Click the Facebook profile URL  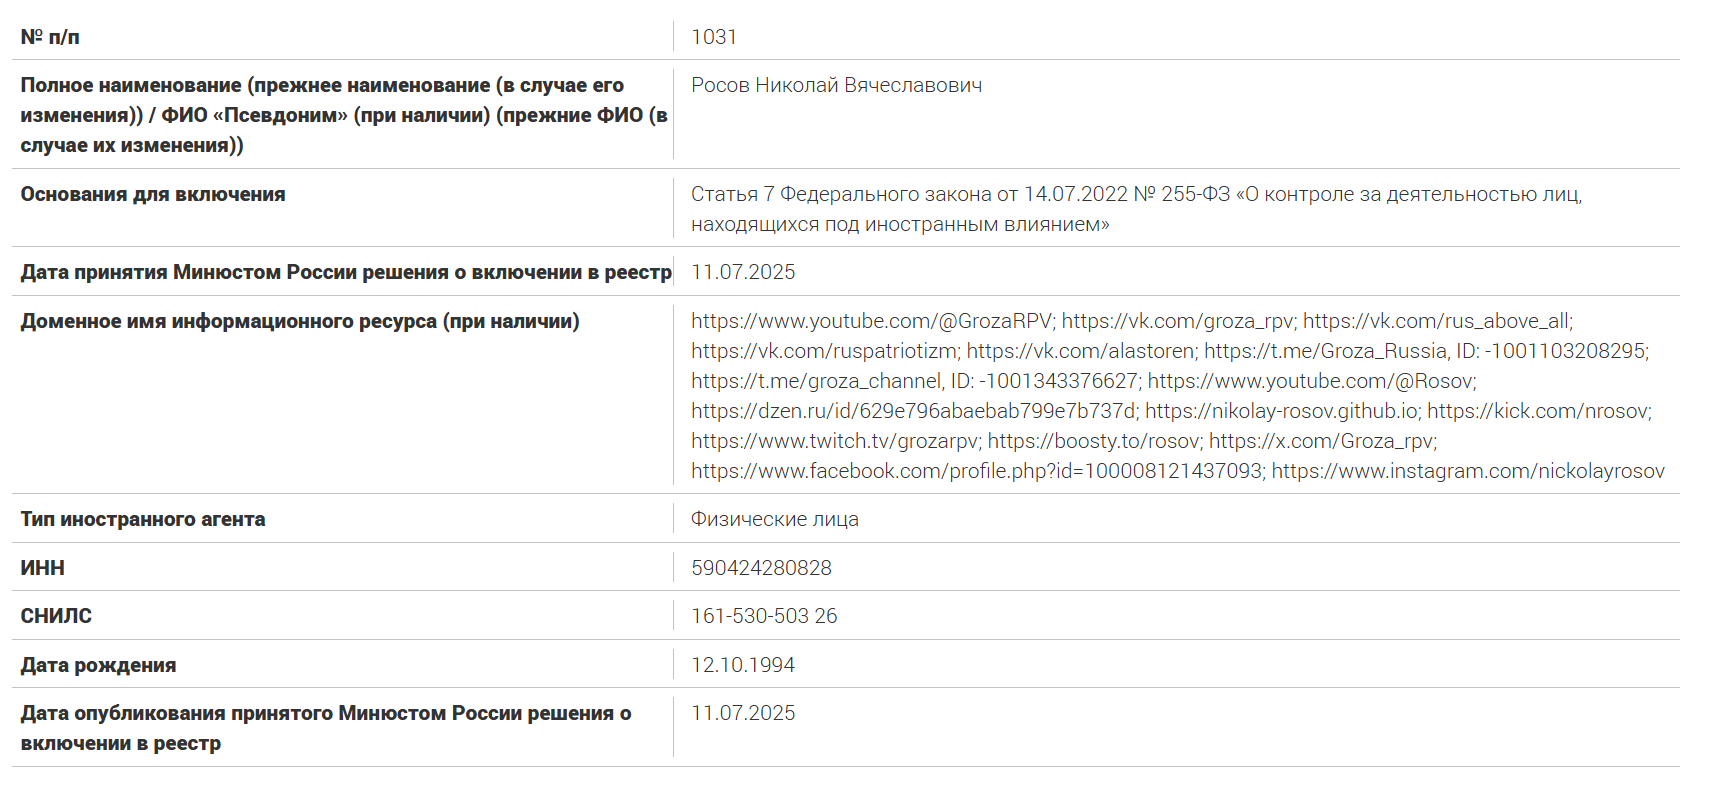pyautogui.click(x=976, y=471)
